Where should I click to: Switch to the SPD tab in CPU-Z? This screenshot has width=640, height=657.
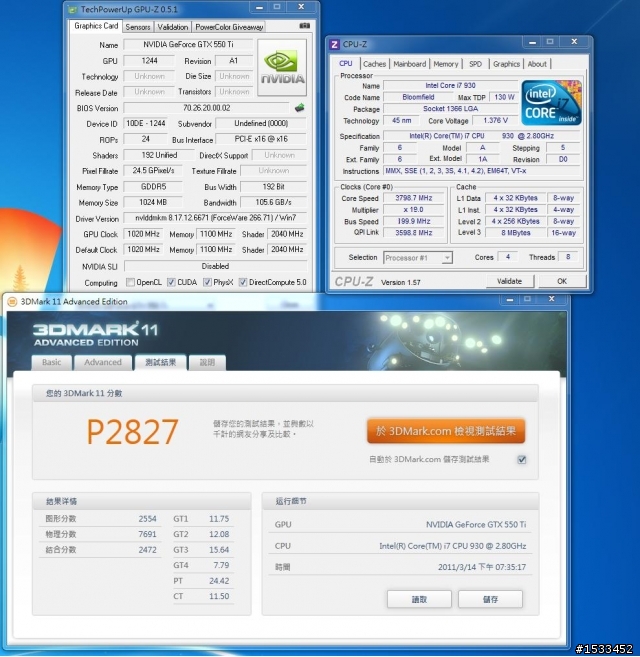click(475, 64)
